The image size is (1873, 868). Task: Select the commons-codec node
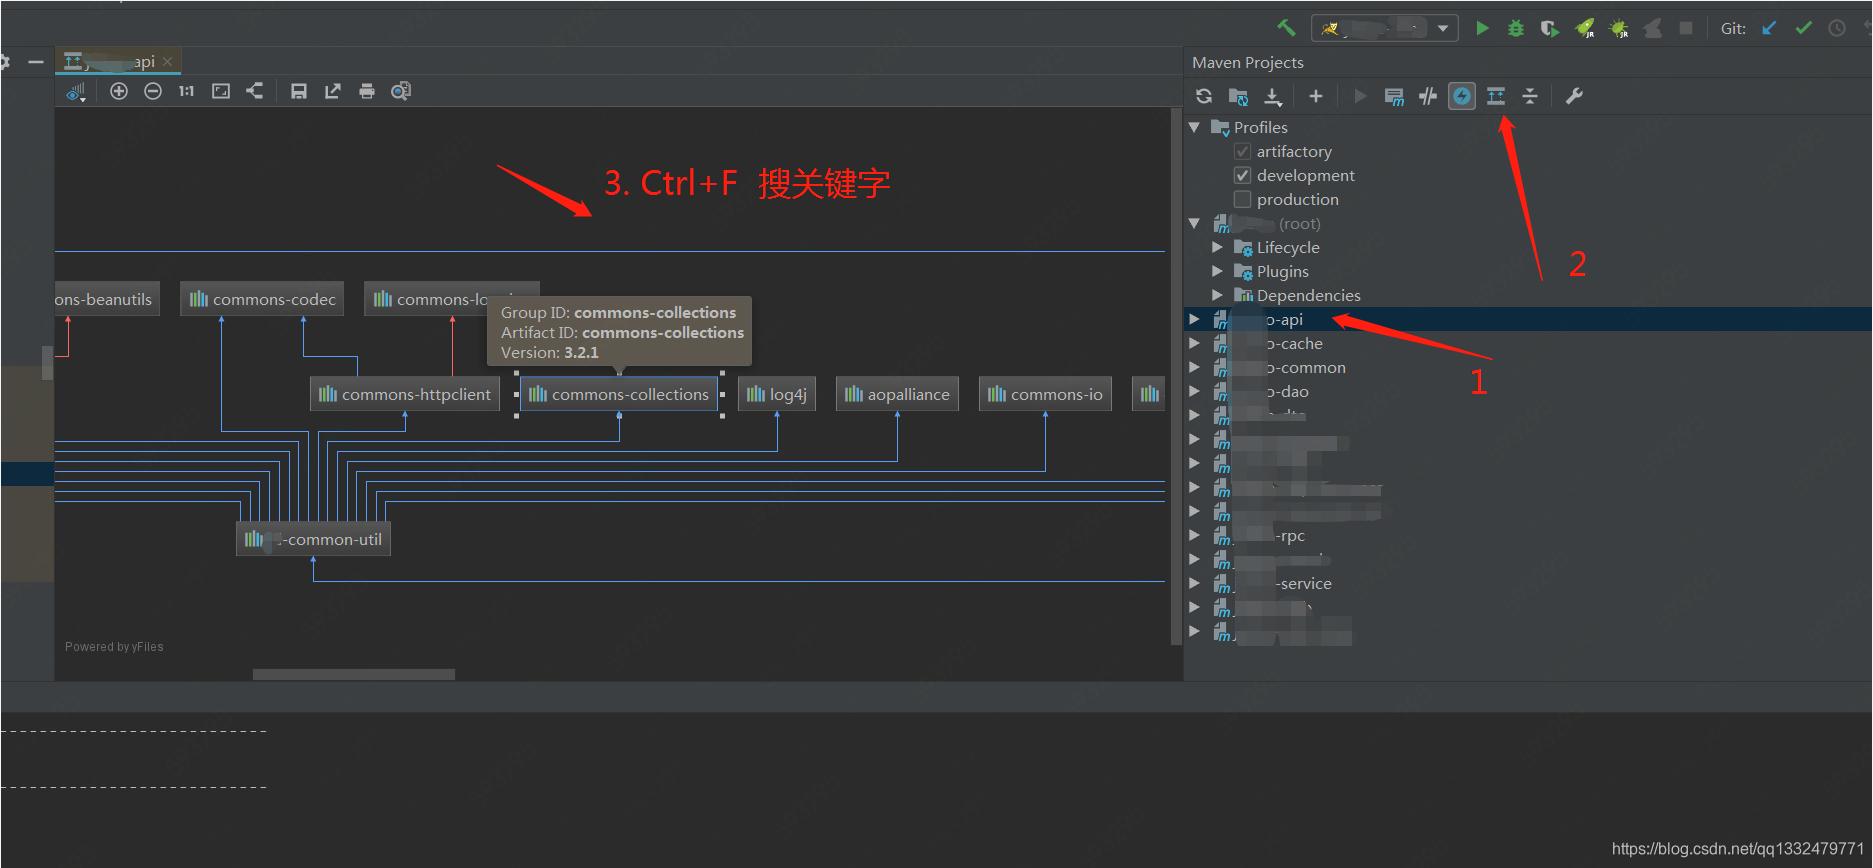click(x=262, y=299)
